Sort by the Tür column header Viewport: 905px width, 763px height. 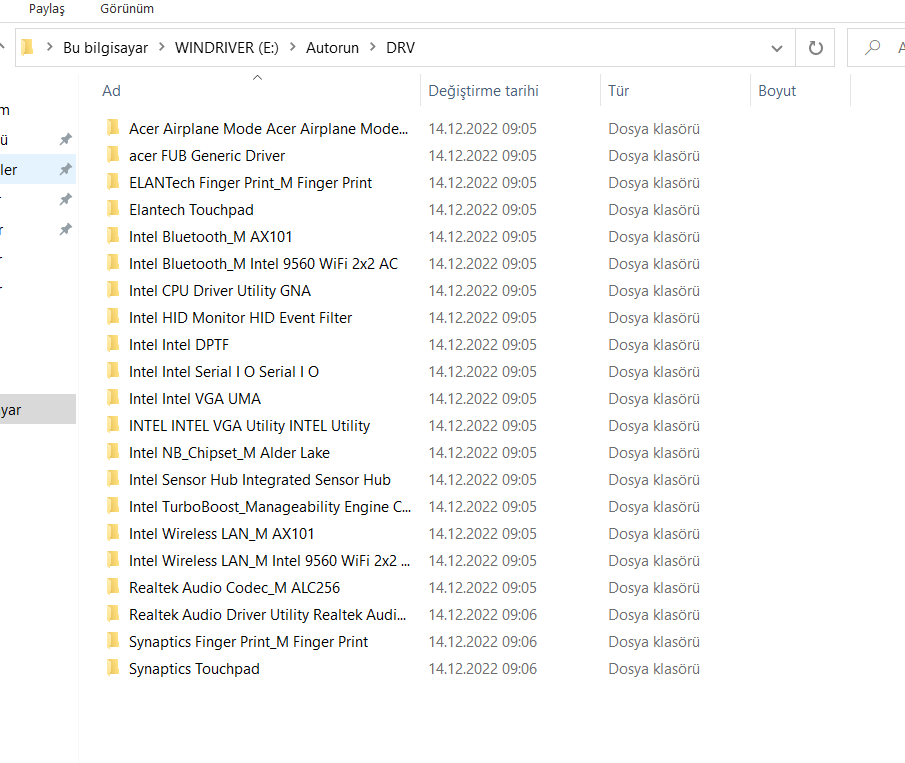click(618, 91)
